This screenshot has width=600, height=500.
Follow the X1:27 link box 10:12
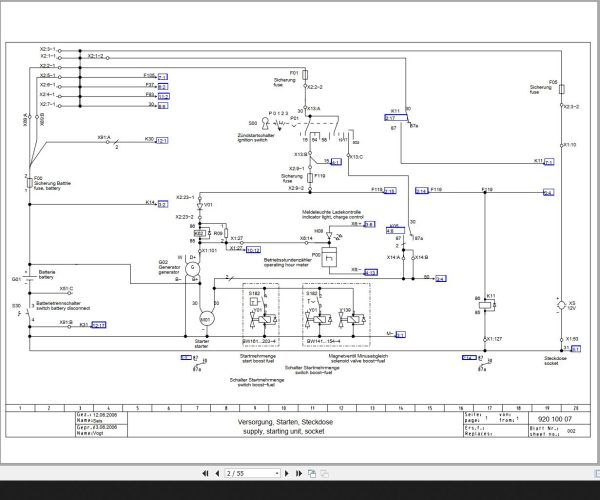pos(253,250)
